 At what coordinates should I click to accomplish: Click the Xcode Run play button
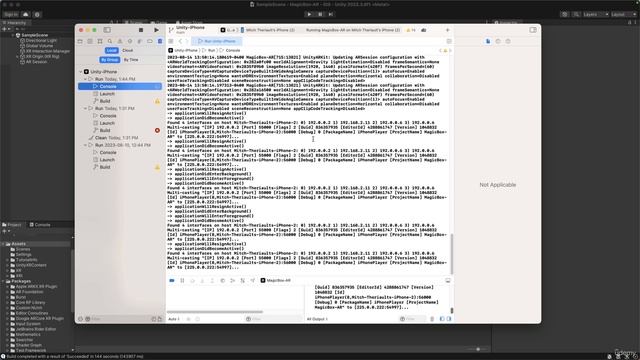pyautogui.click(x=156, y=30)
